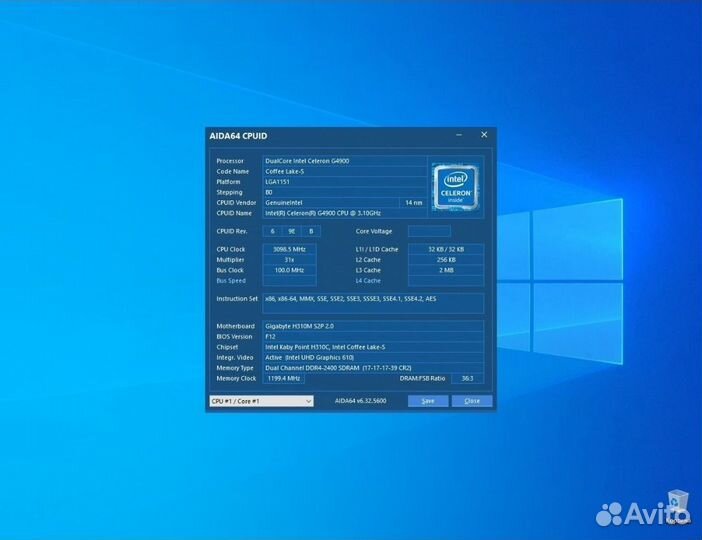Click the L1I / L1D Cache value 32 KB

click(x=446, y=249)
